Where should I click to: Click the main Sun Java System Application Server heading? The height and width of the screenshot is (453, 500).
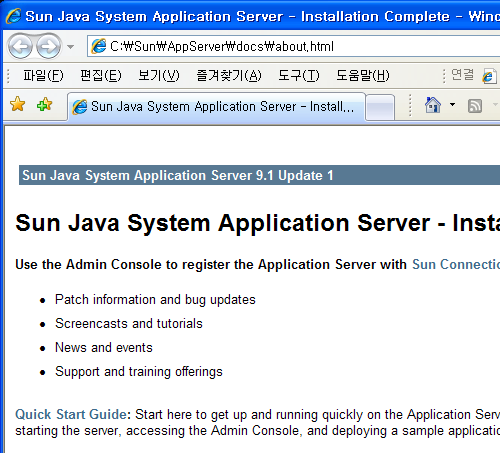(x=258, y=223)
